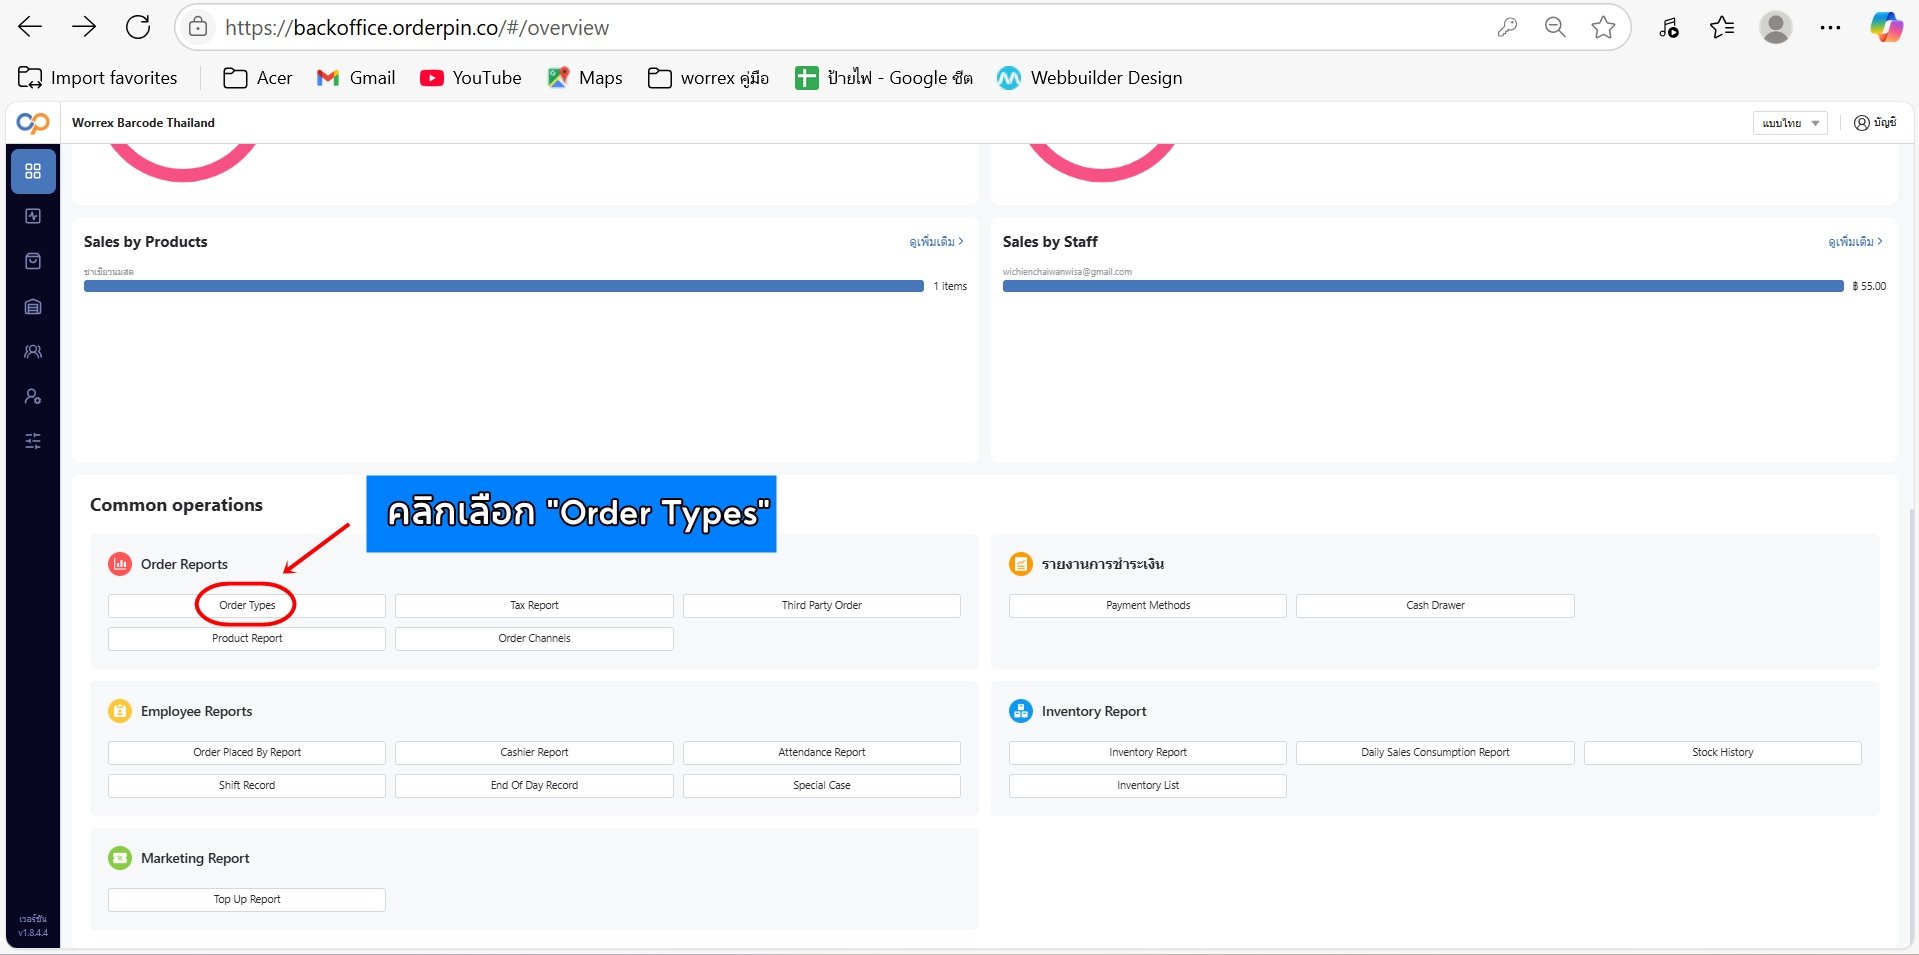Open the activity chart sidebar icon
This screenshot has width=1919, height=955.
[33, 216]
